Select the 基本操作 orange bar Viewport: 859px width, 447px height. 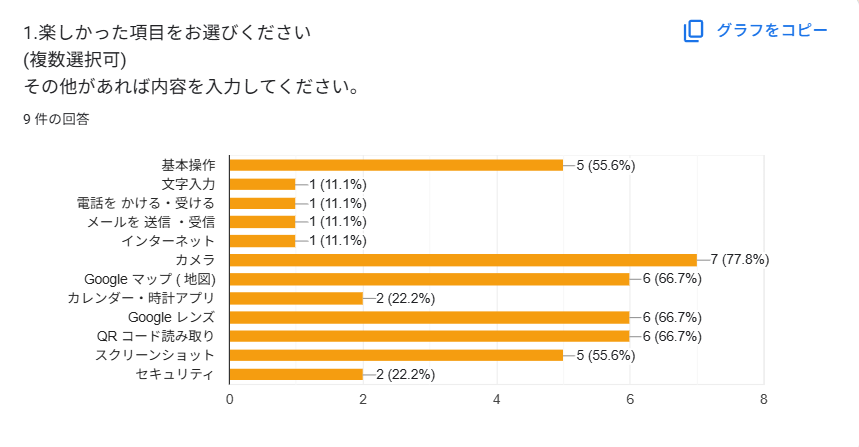pos(396,165)
